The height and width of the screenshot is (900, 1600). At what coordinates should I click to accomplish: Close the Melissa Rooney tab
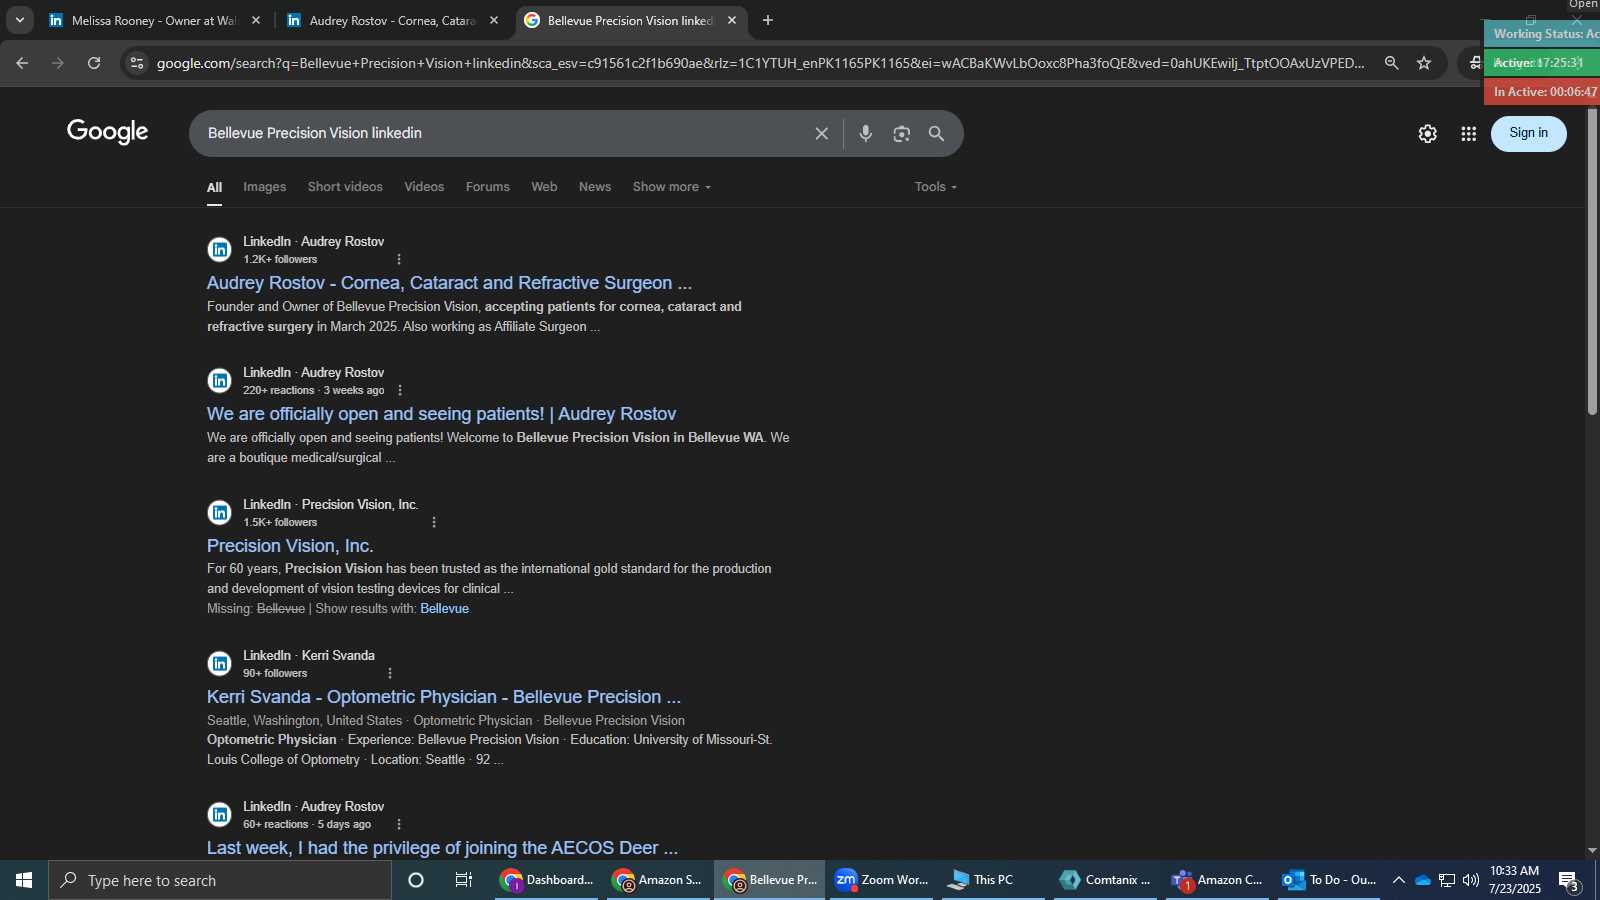[256, 20]
